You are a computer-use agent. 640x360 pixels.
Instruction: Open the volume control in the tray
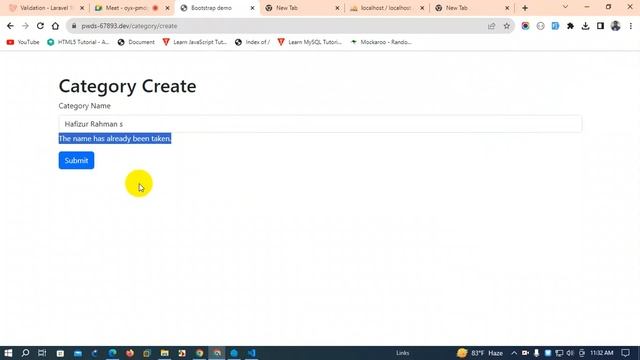click(570, 353)
